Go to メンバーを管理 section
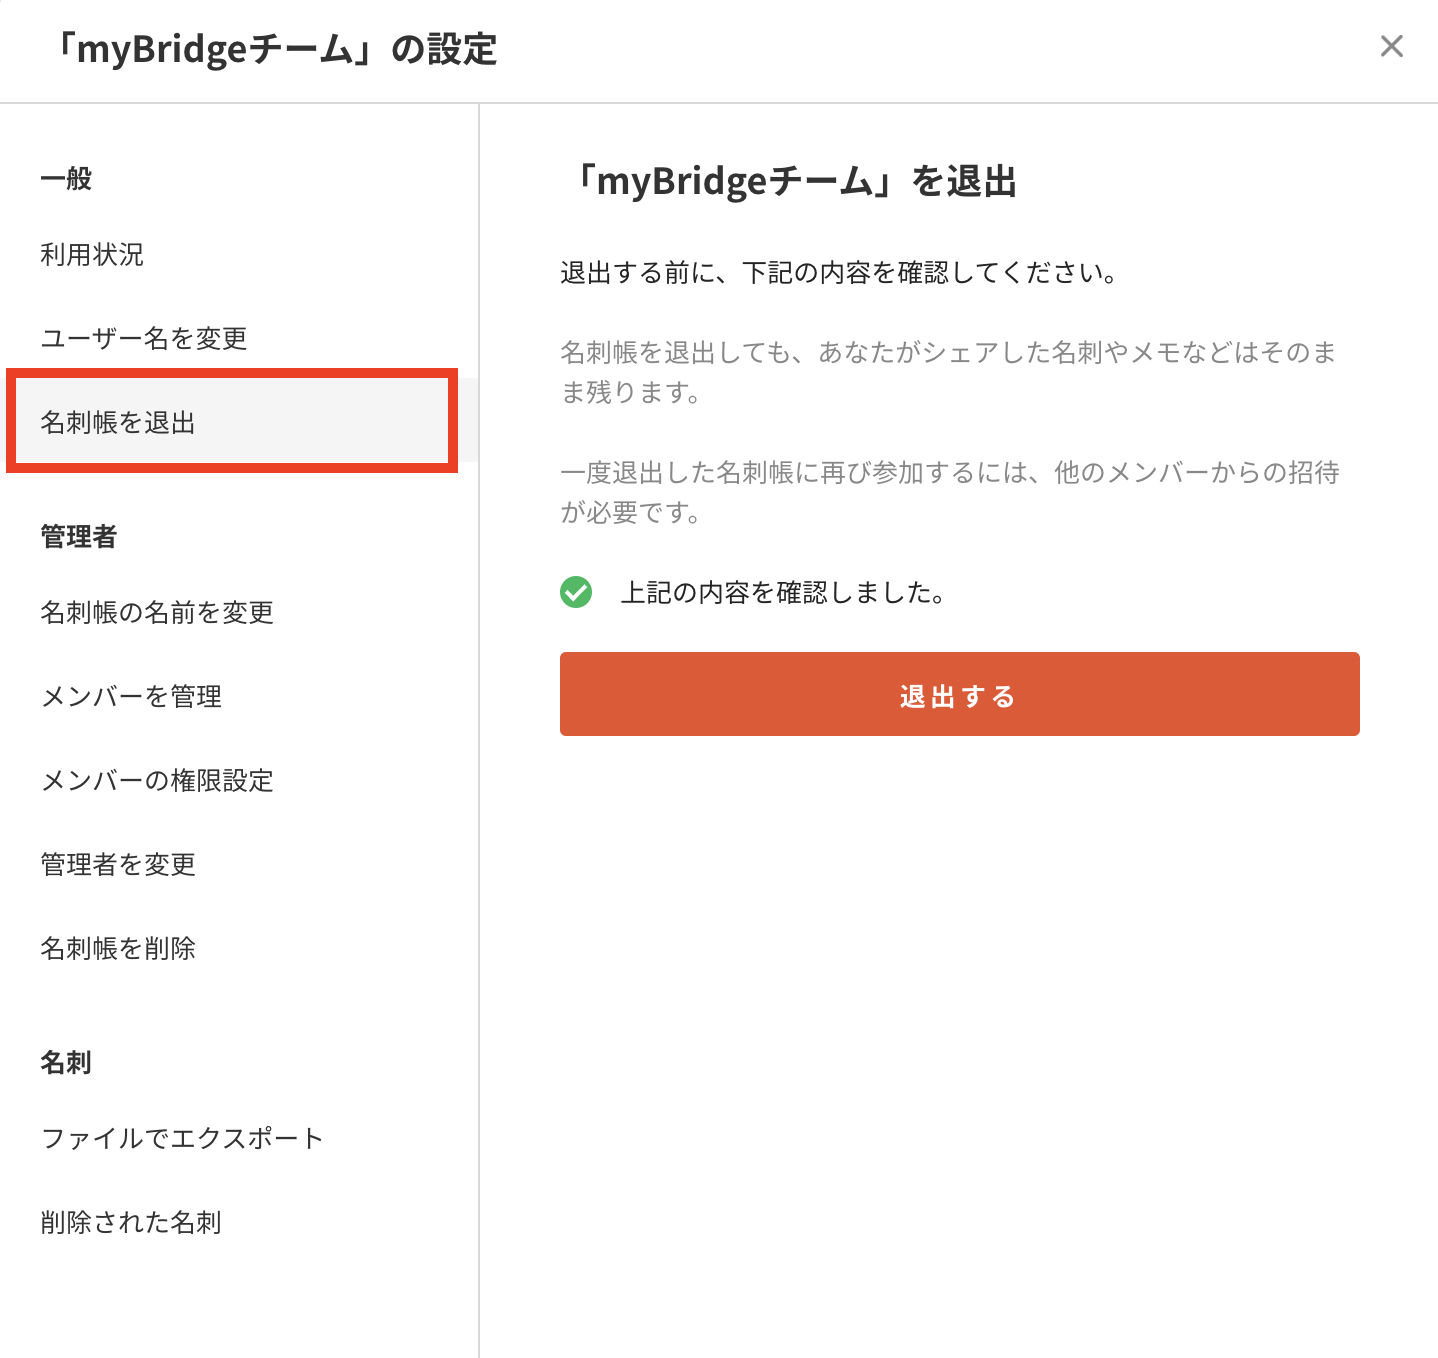The width and height of the screenshot is (1438, 1358). point(131,696)
